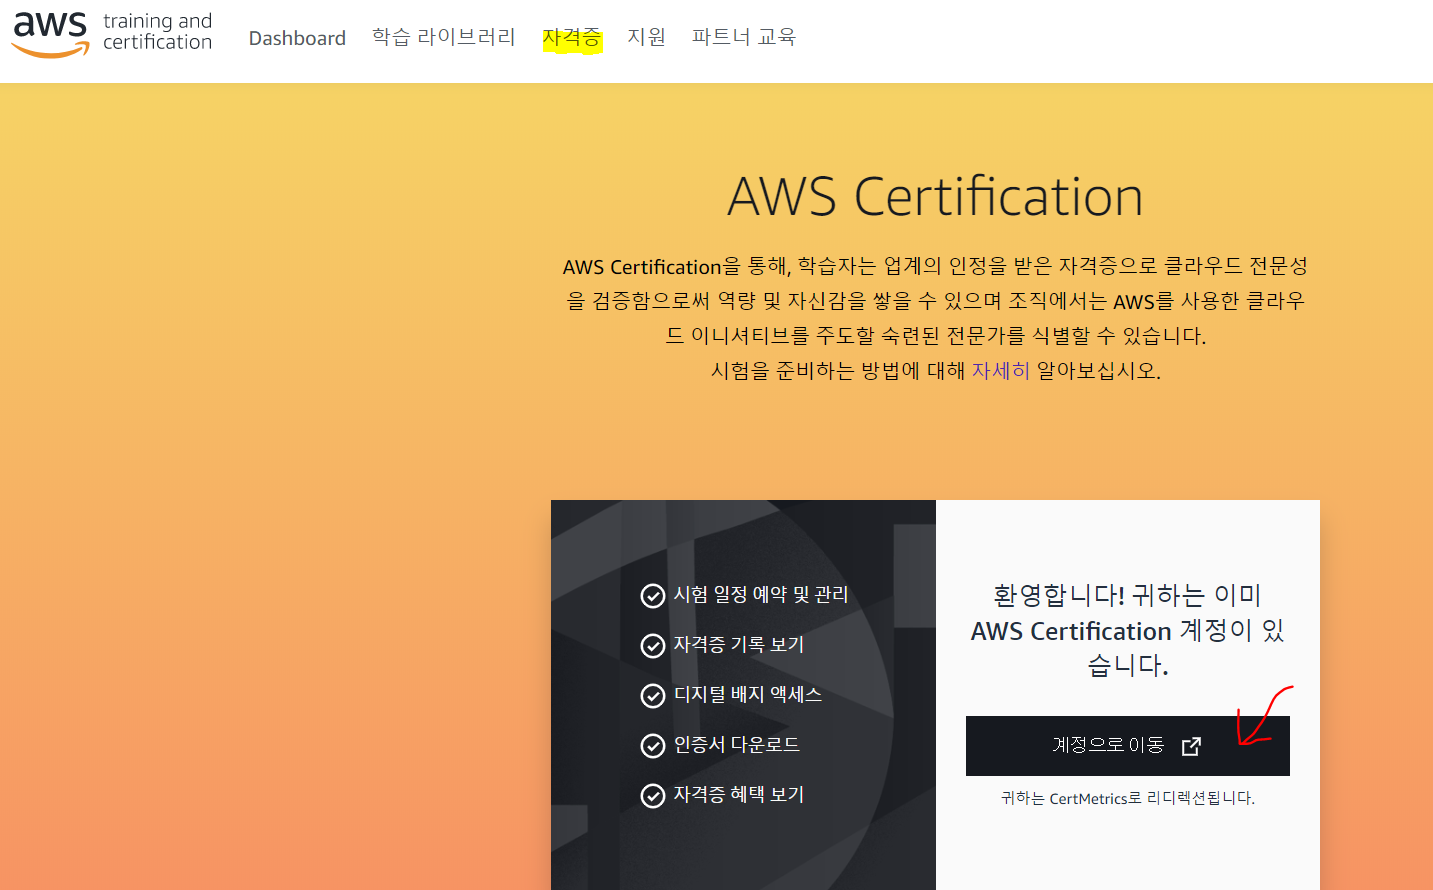Click the 계정으로 이동 button
Viewport: 1433px width, 890px height.
coord(1127,746)
